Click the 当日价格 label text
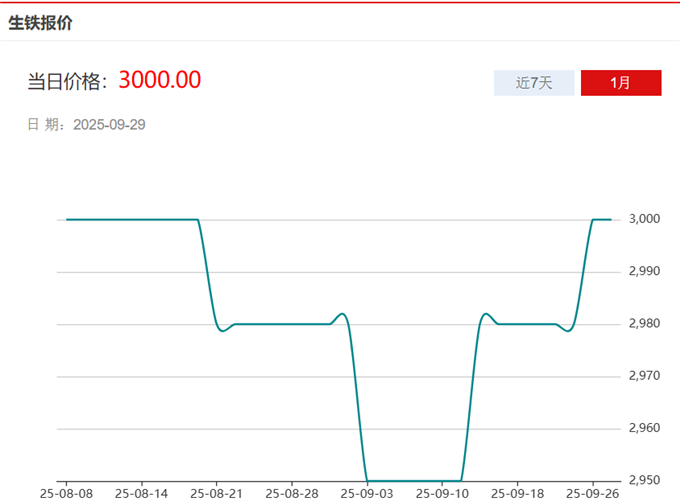 [x=67, y=82]
